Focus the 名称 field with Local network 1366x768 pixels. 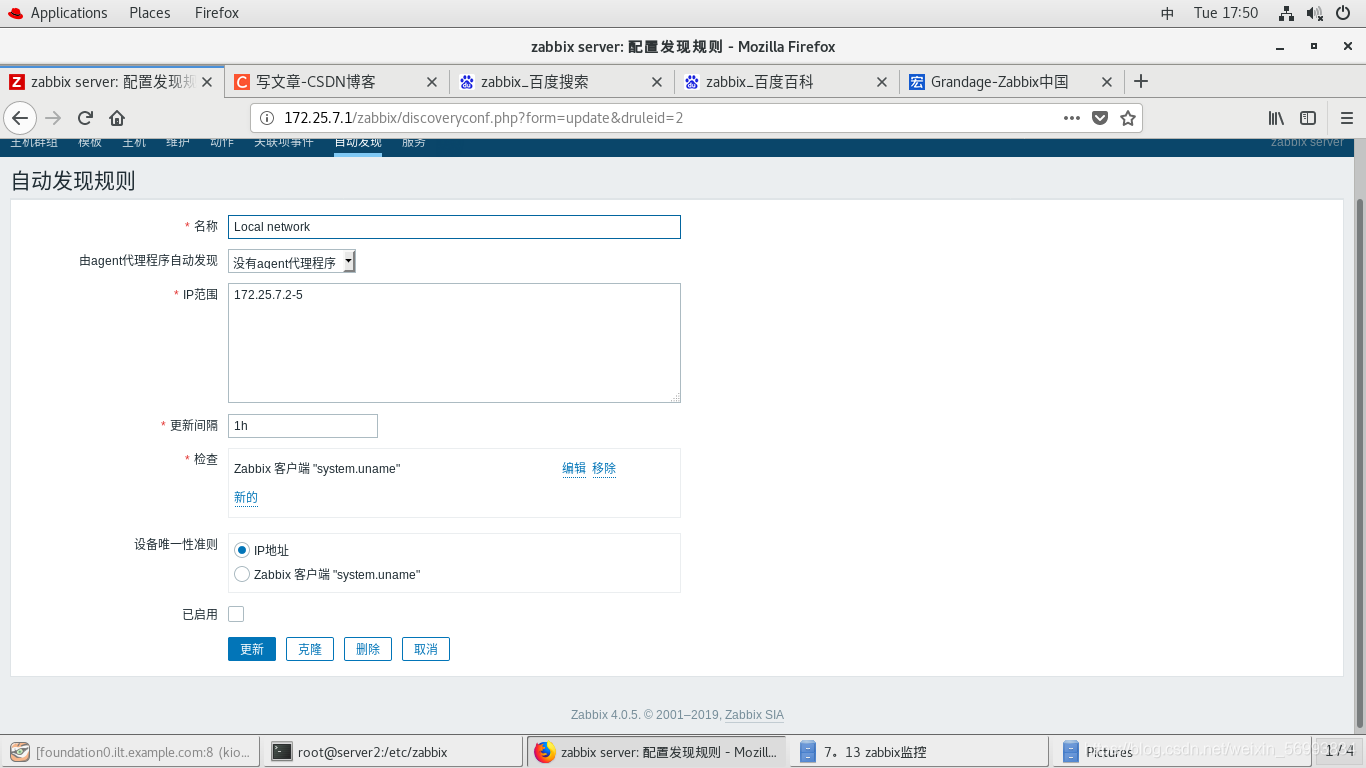coord(454,227)
